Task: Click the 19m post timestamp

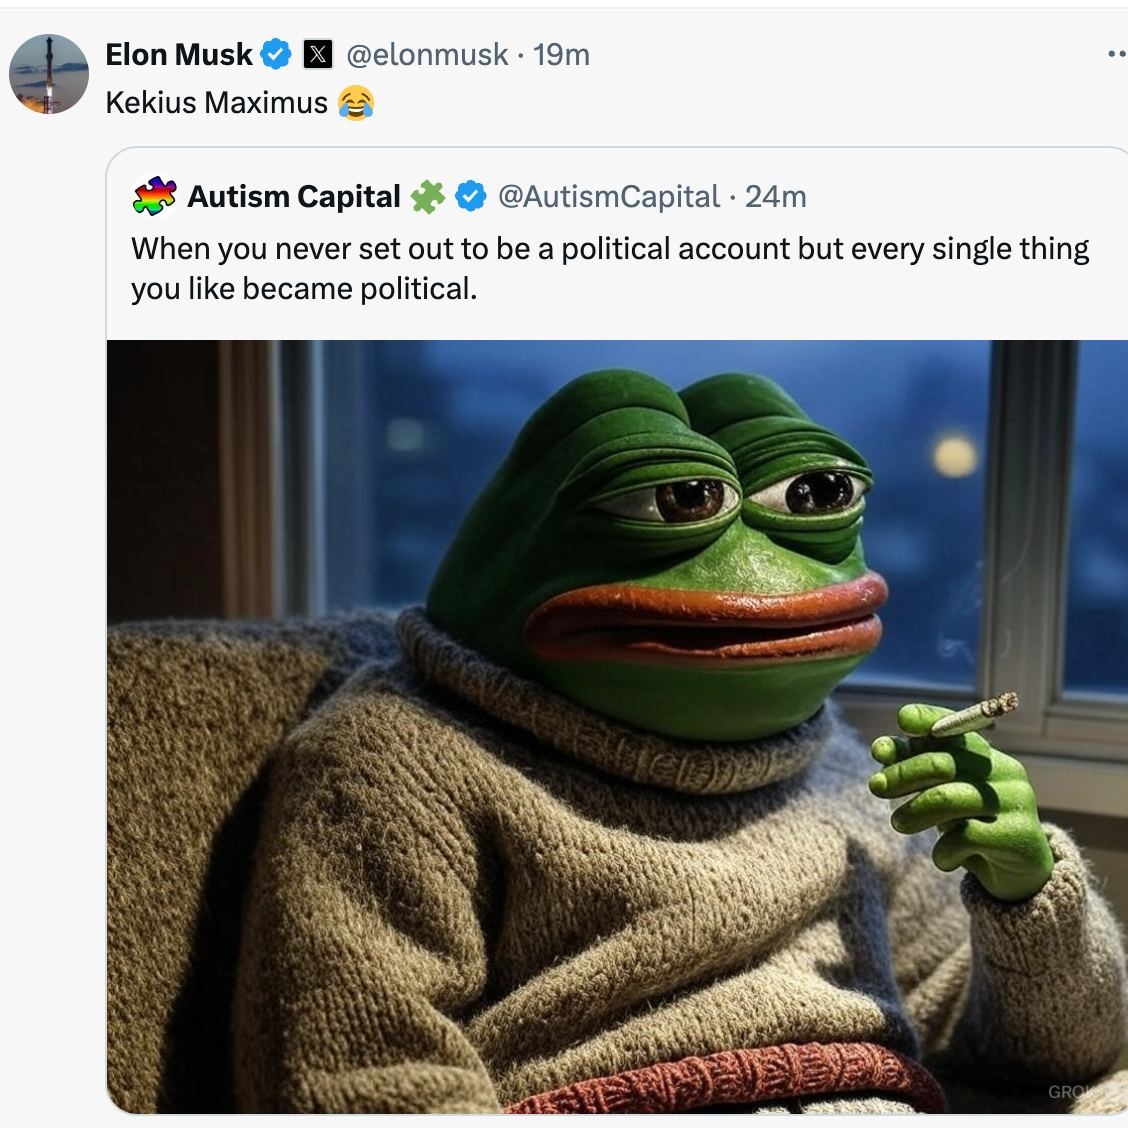Action: pos(562,54)
